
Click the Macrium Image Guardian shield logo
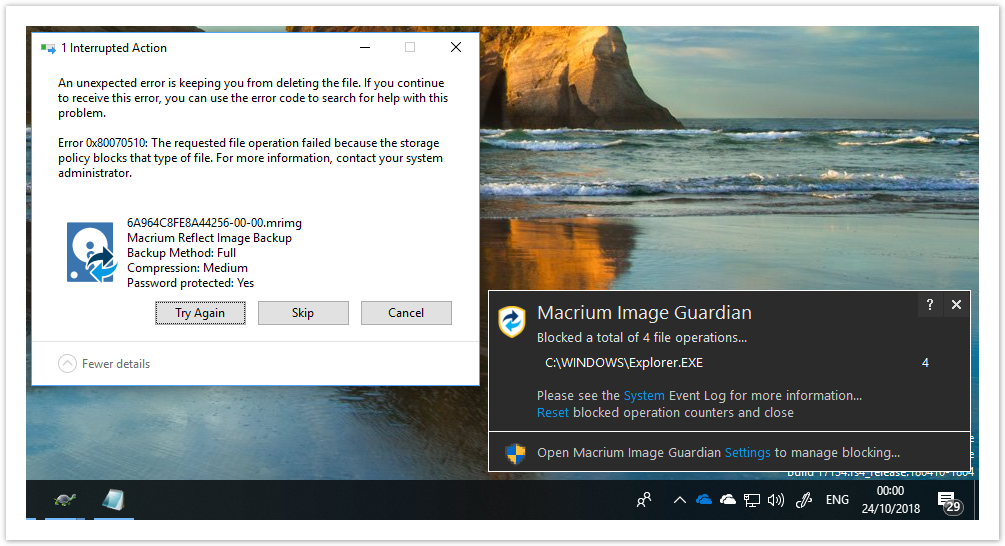point(512,321)
